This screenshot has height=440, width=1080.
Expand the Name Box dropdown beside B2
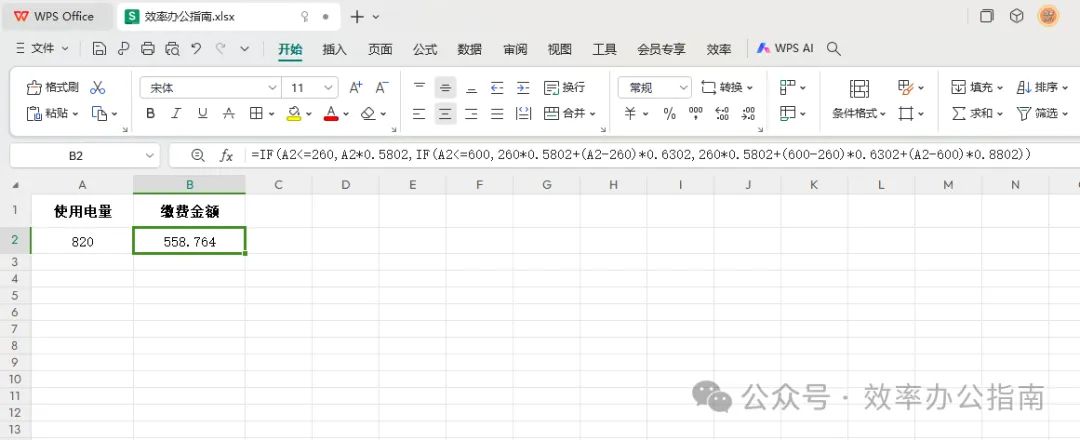[149, 156]
